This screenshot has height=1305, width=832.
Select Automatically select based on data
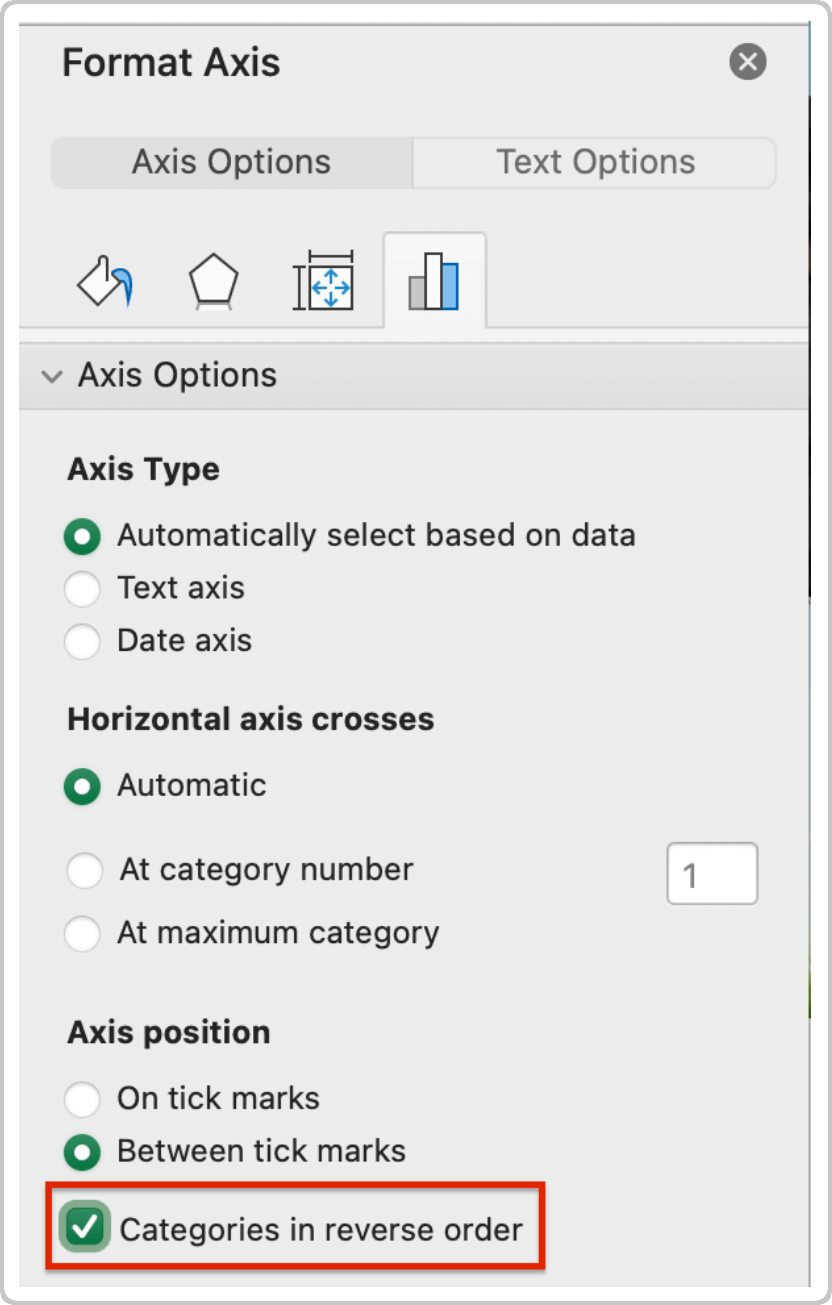click(x=82, y=536)
